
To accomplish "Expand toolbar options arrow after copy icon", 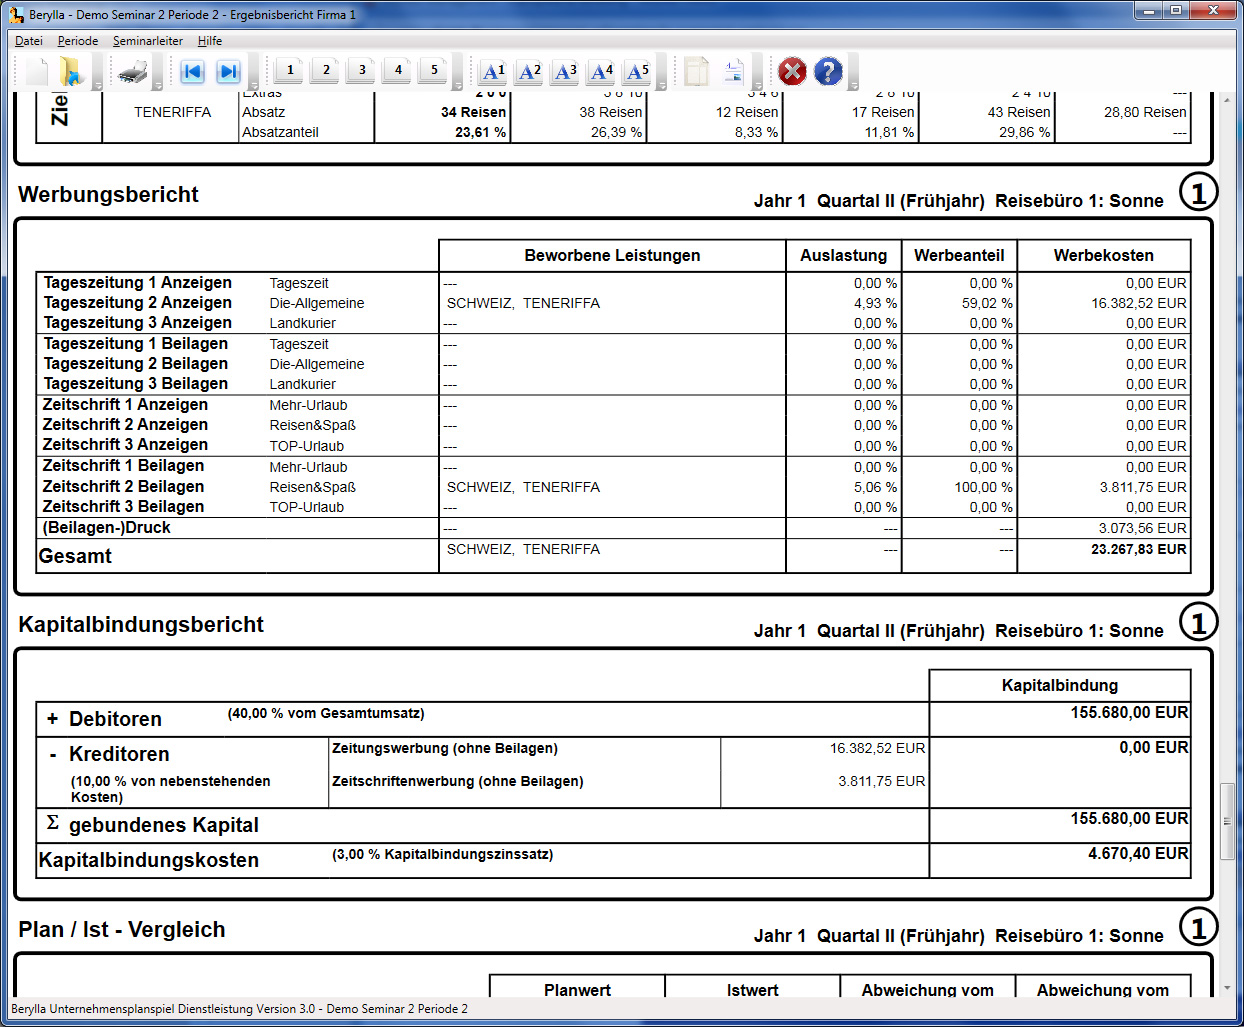I will tap(757, 86).
